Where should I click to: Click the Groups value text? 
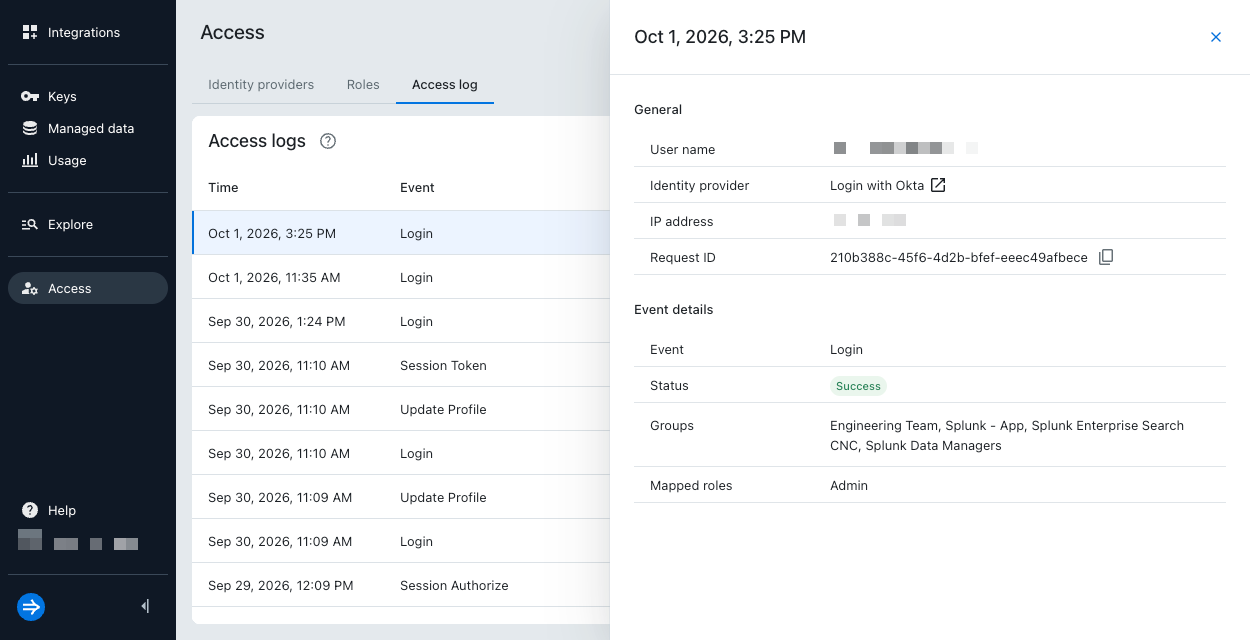[x=1007, y=435]
